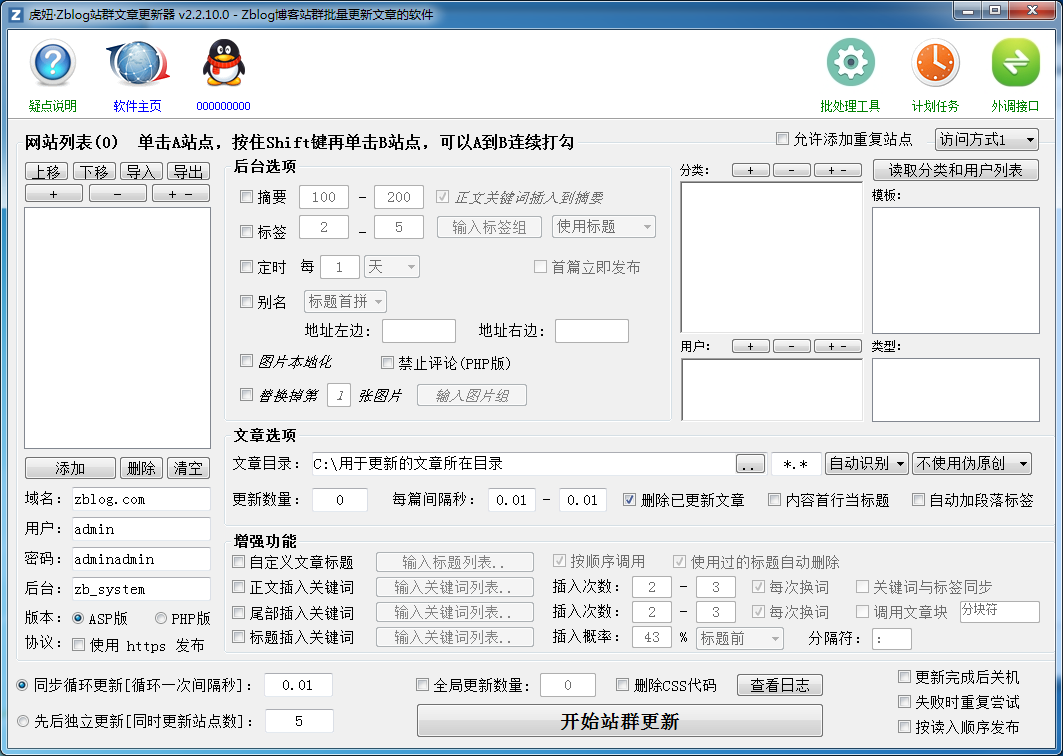The width and height of the screenshot is (1063, 756).
Task: Check 内容首行当标题 checkbox
Action: point(774,500)
